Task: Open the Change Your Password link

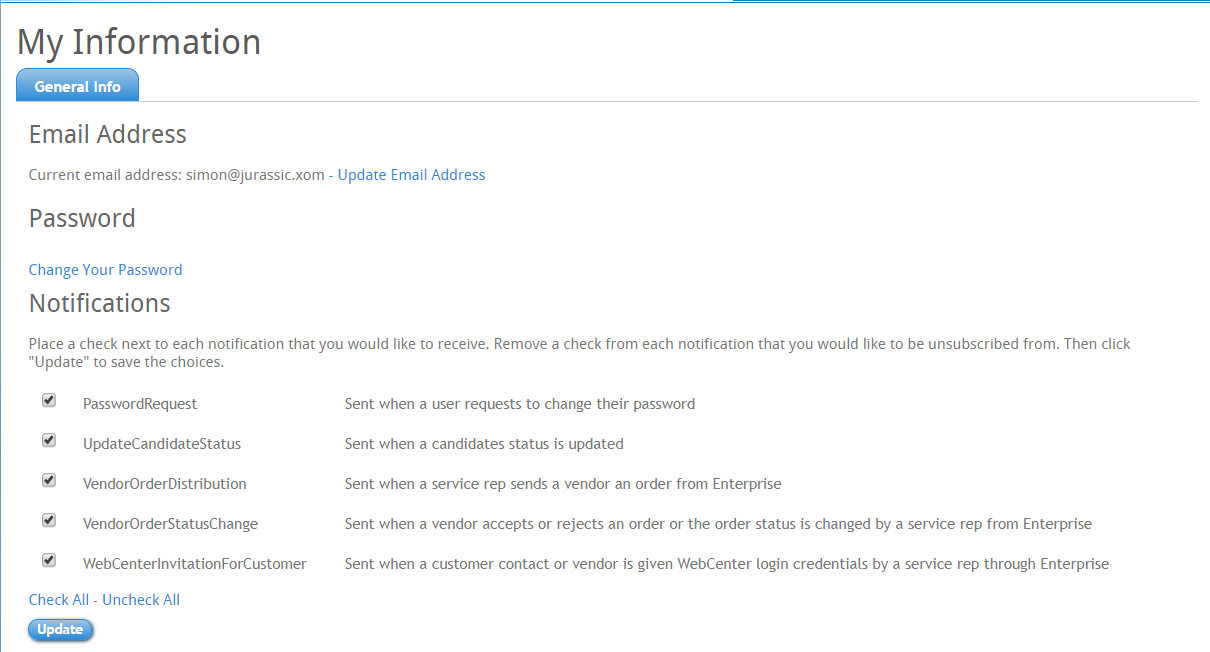Action: 105,270
